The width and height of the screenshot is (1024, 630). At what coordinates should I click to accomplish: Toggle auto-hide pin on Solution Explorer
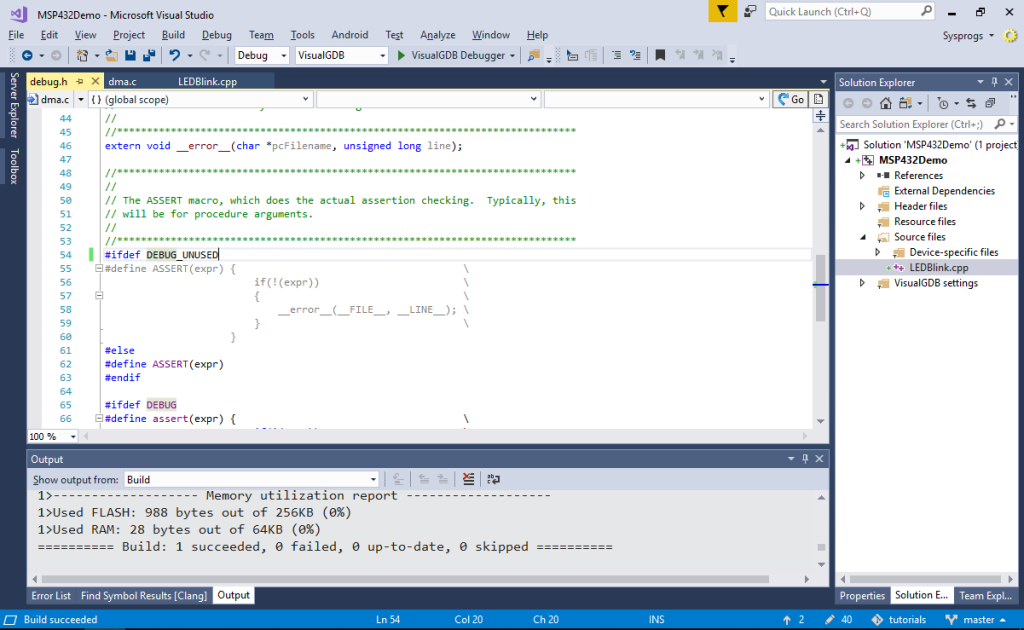[996, 81]
